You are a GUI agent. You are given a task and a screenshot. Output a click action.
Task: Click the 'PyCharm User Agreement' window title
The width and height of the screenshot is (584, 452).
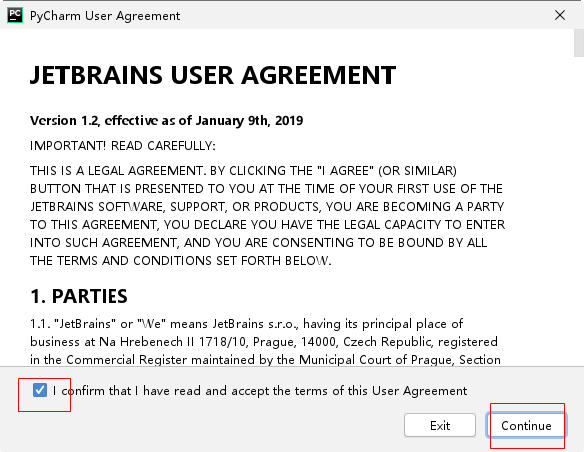coord(105,16)
